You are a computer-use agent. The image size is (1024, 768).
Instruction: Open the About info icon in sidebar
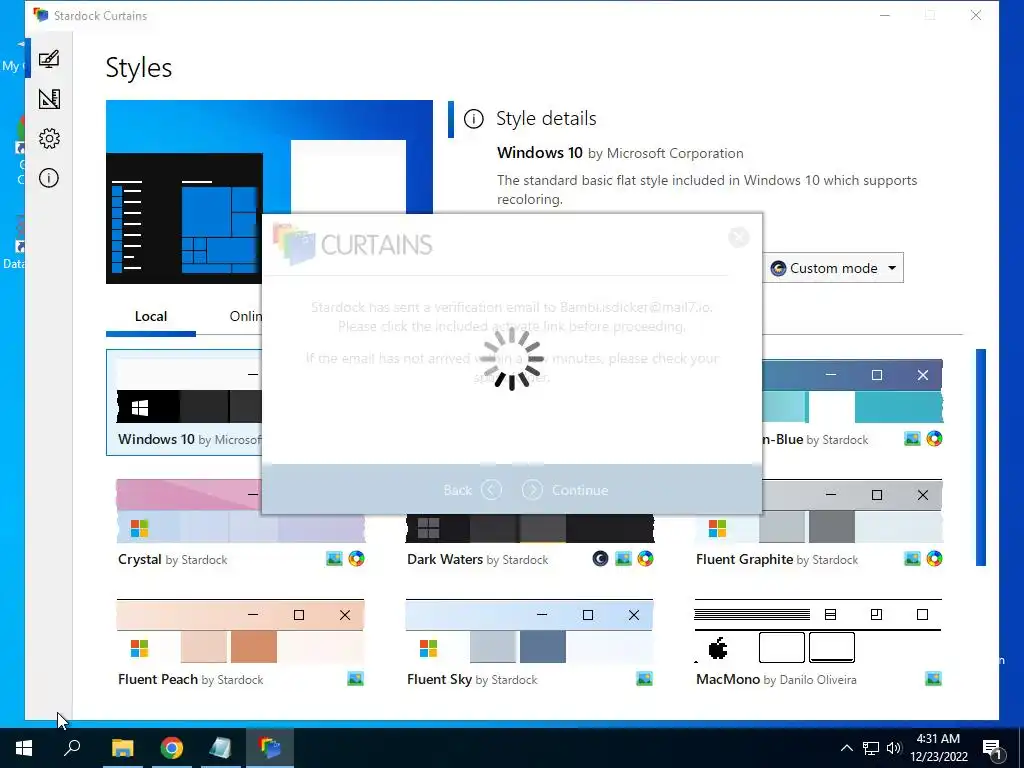(49, 178)
